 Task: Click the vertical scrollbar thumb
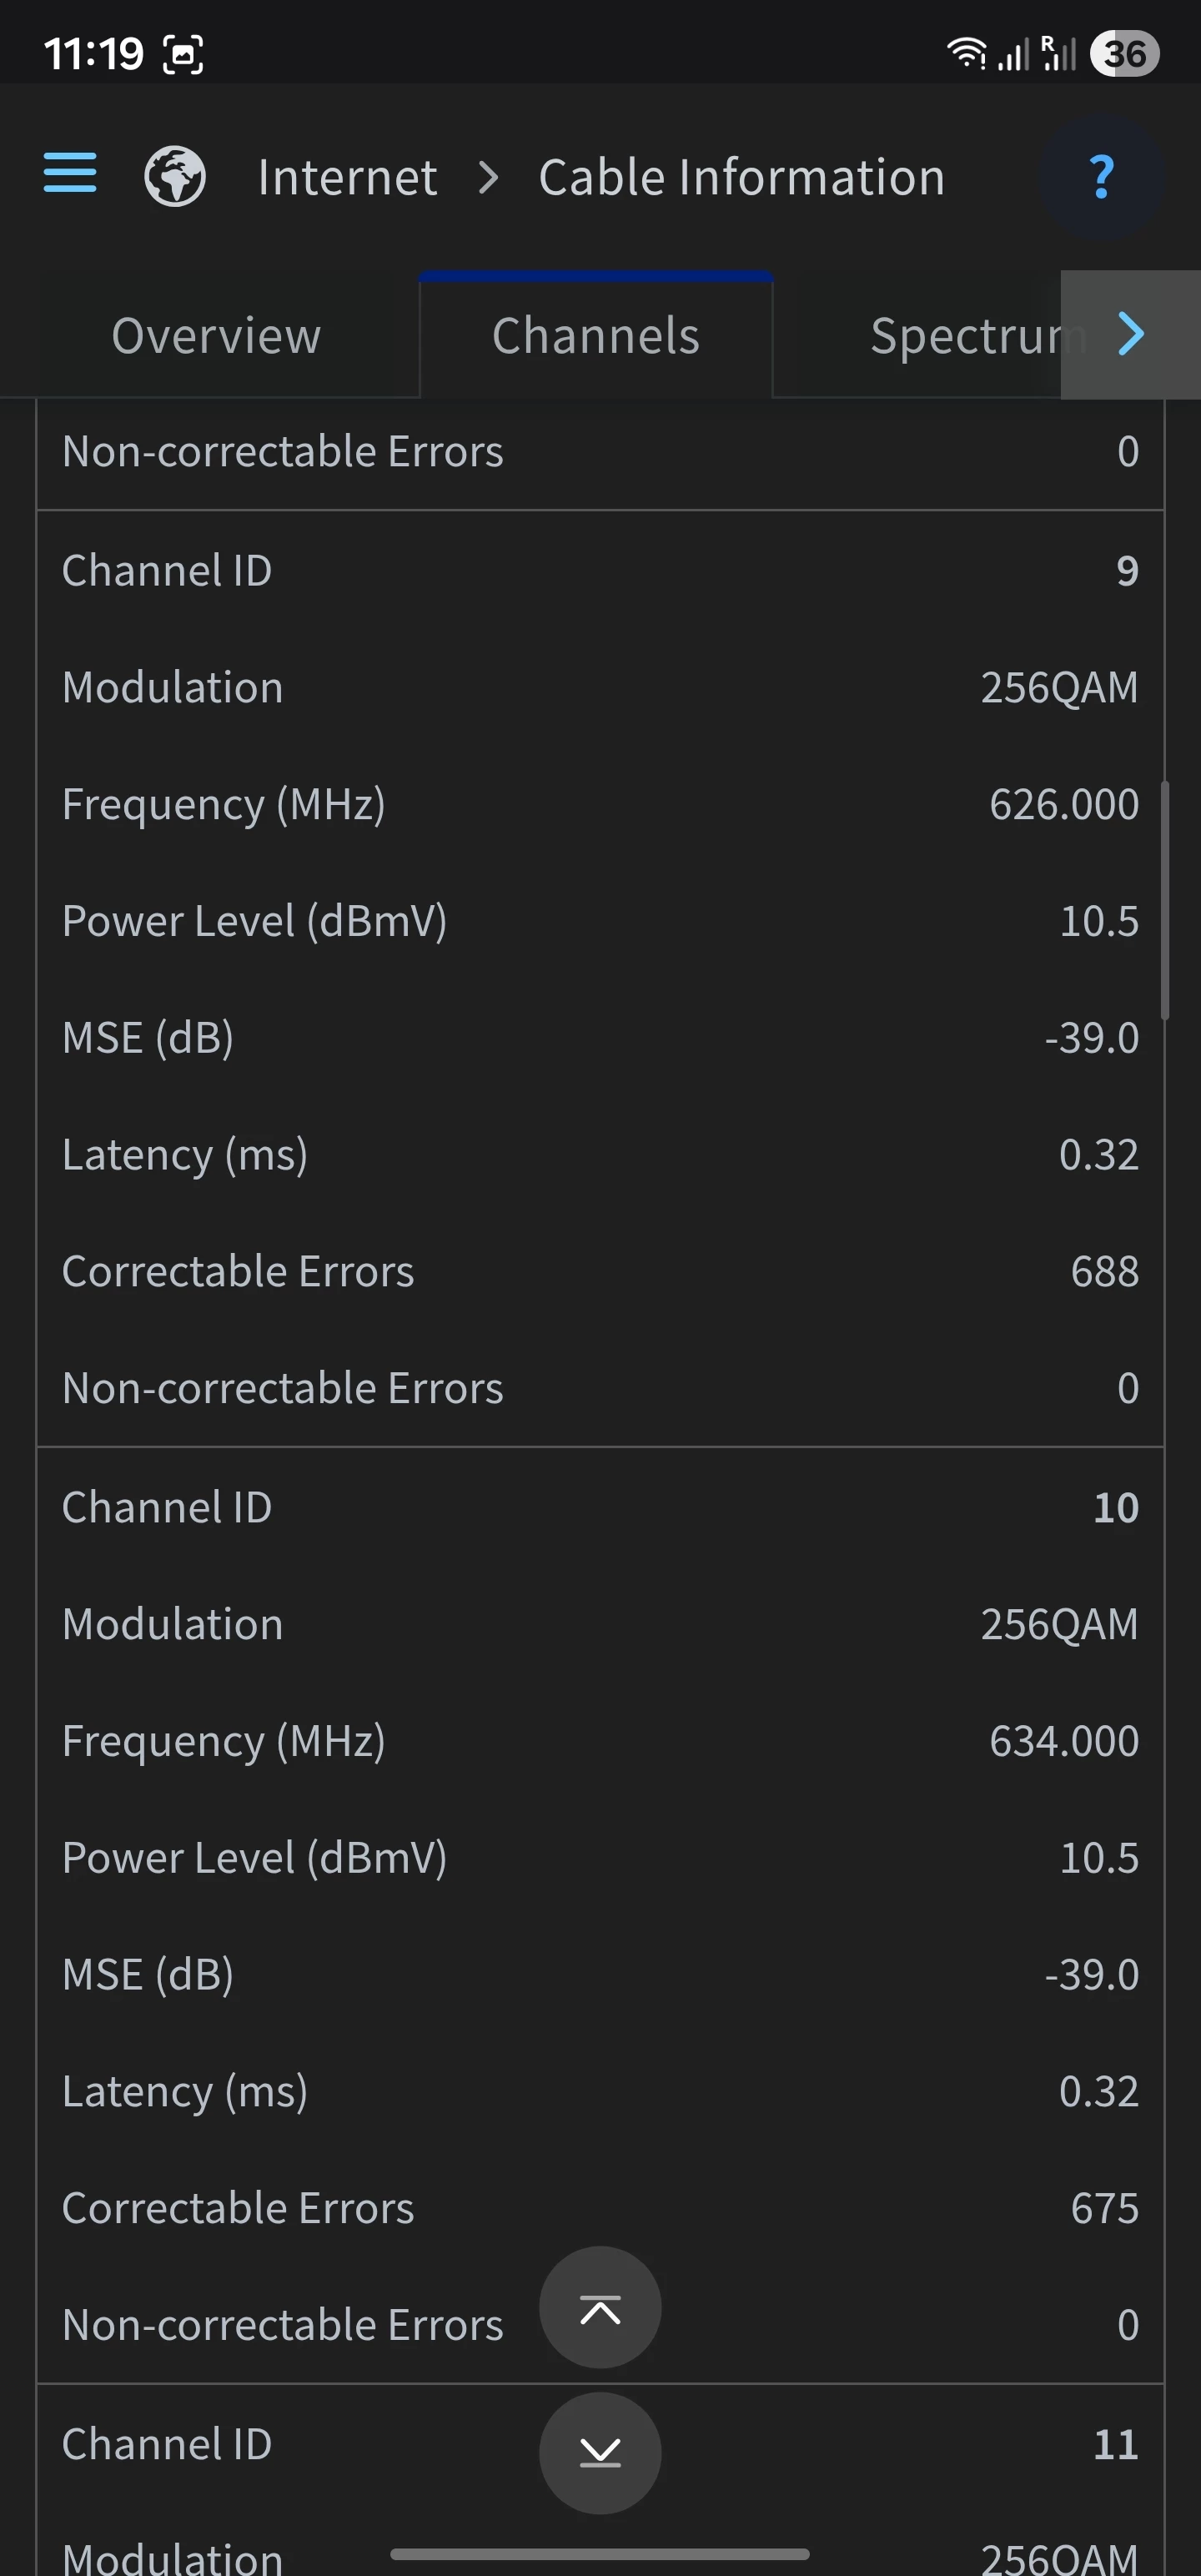point(1164,900)
